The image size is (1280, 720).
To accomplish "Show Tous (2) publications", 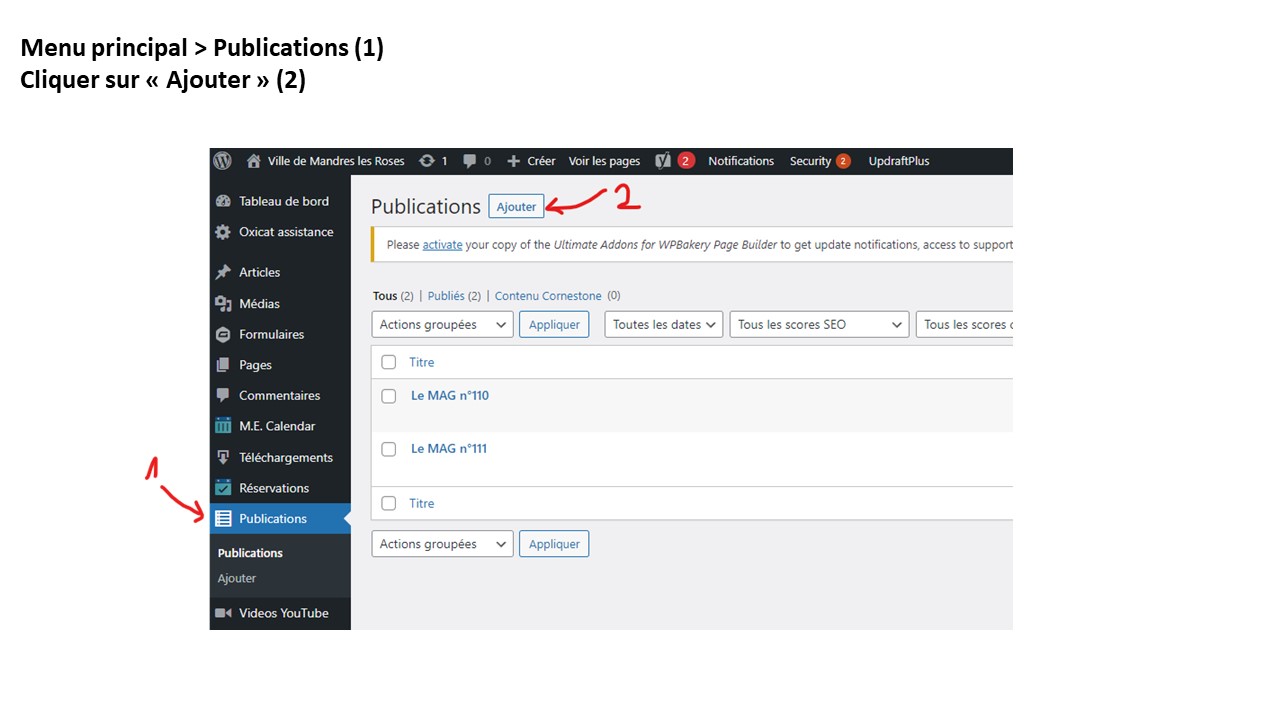I will 393,296.
